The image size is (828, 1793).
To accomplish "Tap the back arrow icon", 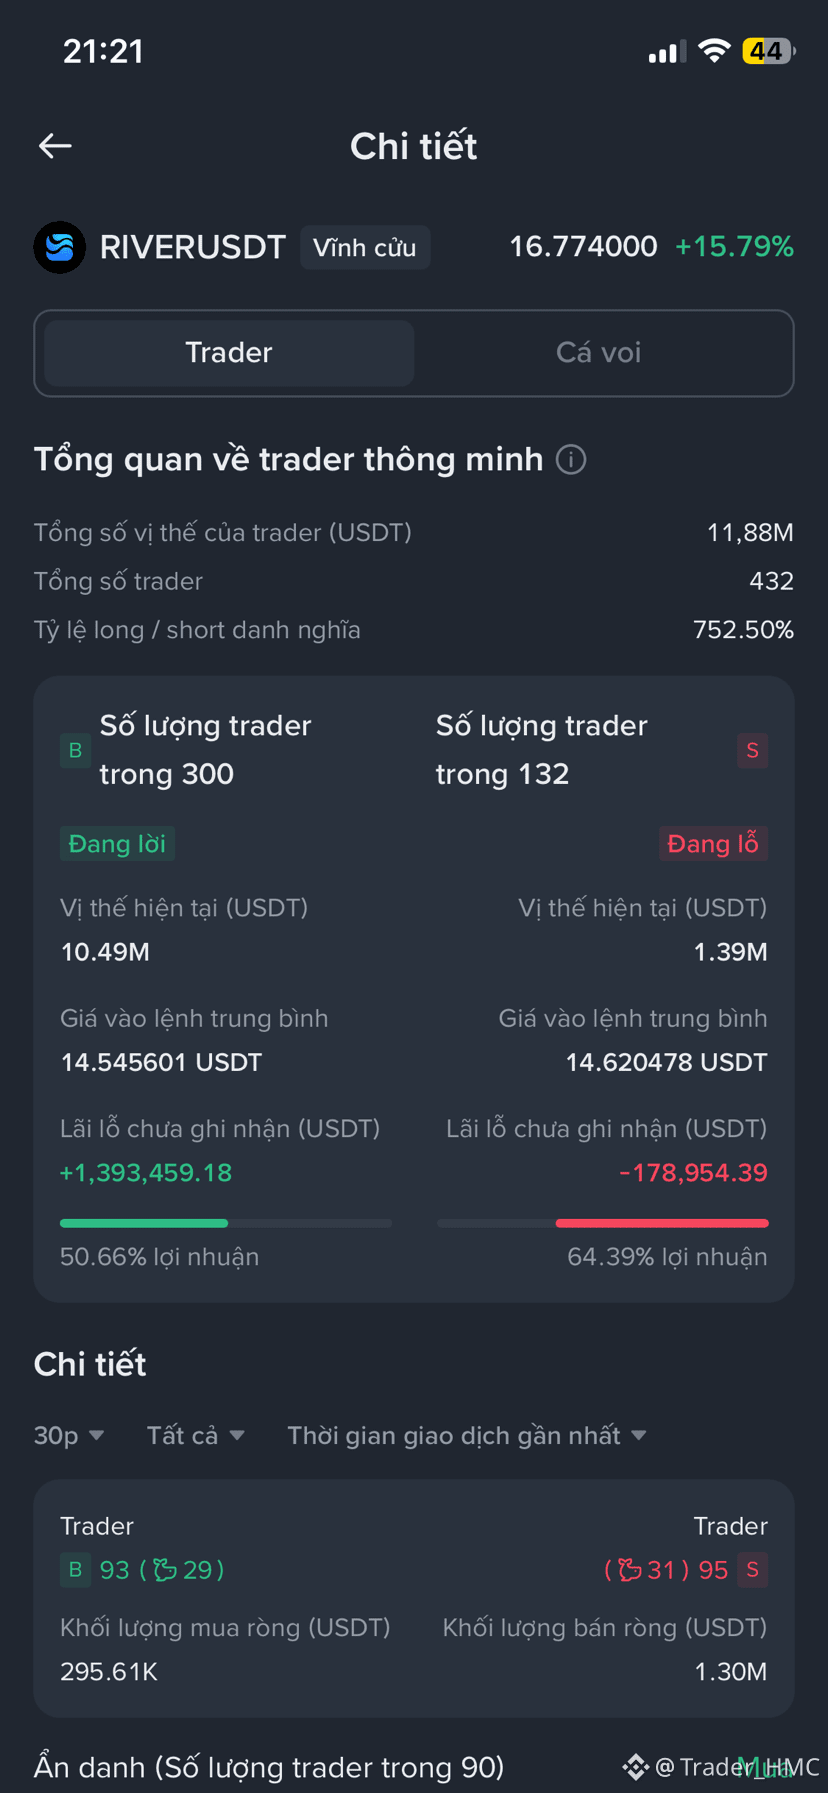I will pos(55,146).
